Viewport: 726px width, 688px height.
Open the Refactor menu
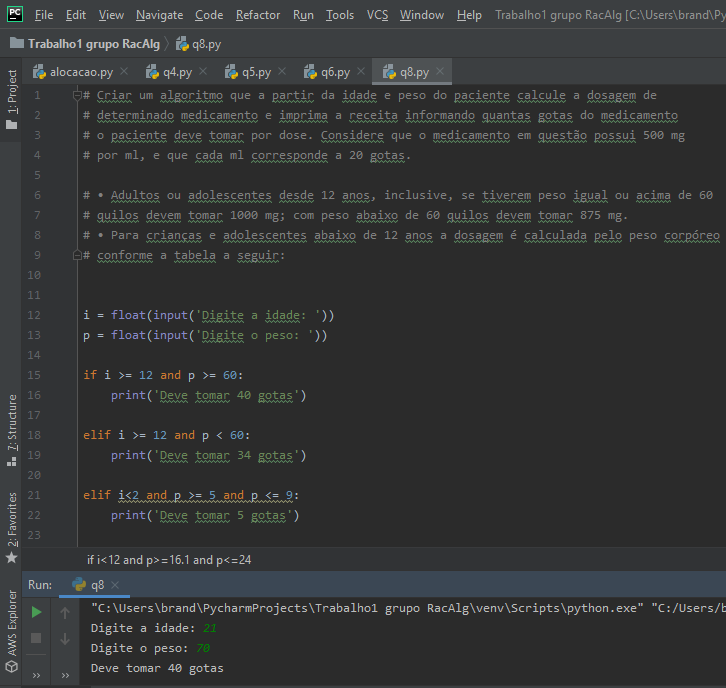[258, 15]
